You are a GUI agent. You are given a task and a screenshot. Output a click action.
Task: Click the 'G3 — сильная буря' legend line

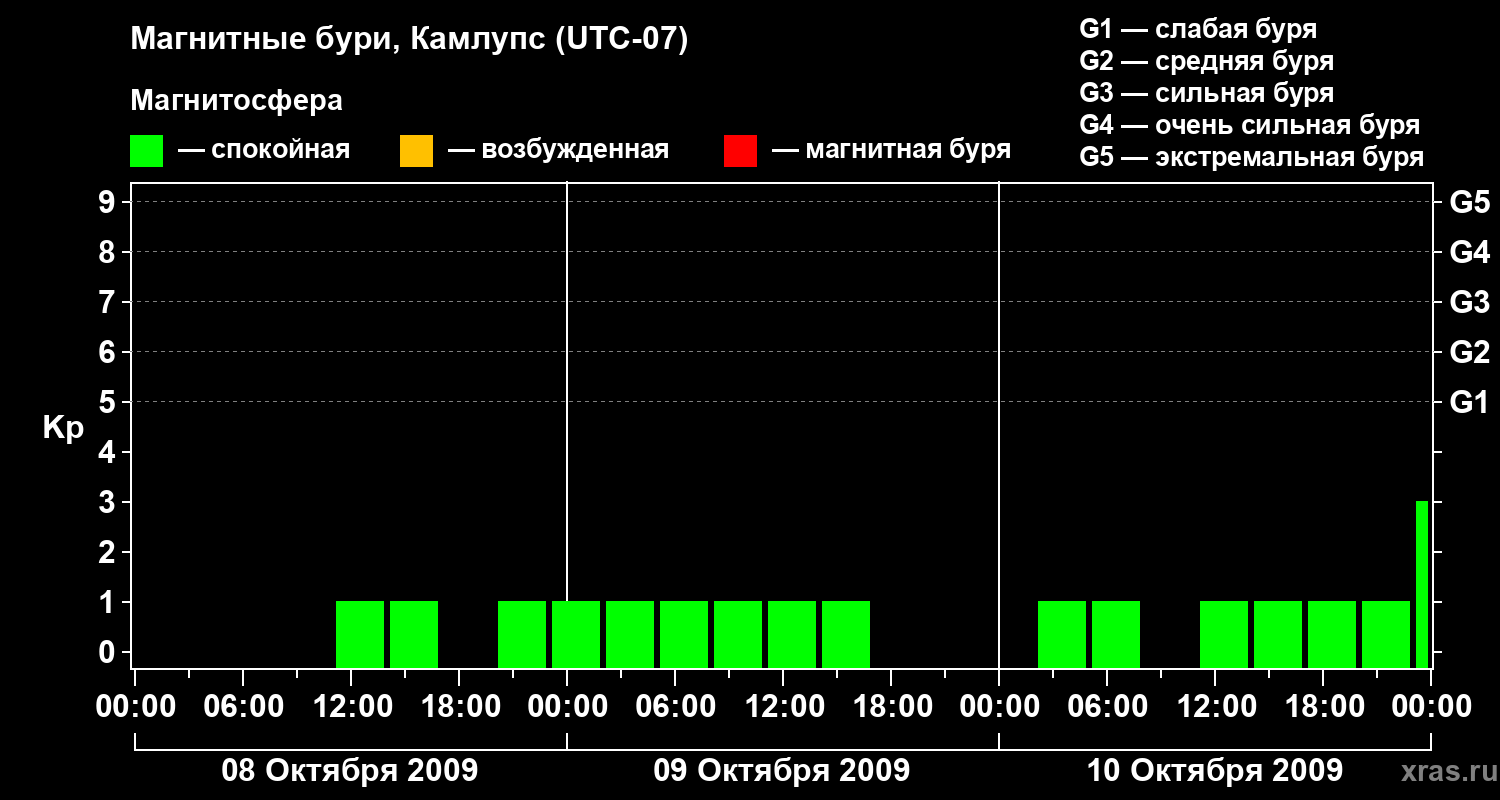[x=1207, y=93]
